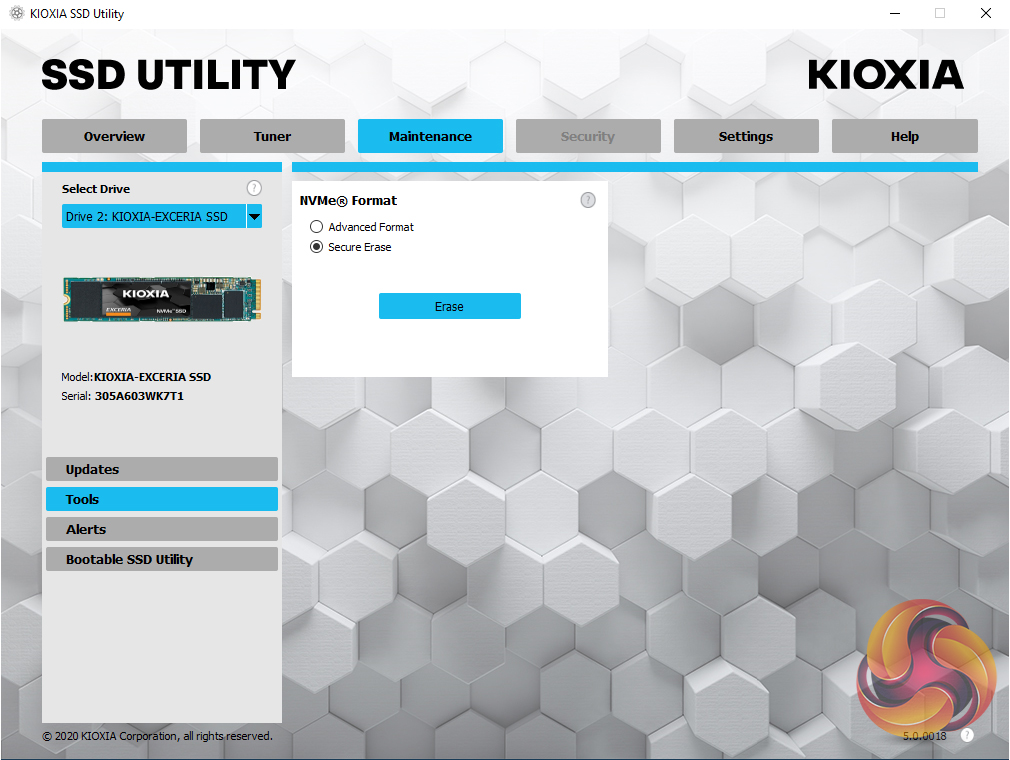Image resolution: width=1010 pixels, height=760 pixels.
Task: Expand the drive selection dropdown arrow
Action: pos(254,216)
